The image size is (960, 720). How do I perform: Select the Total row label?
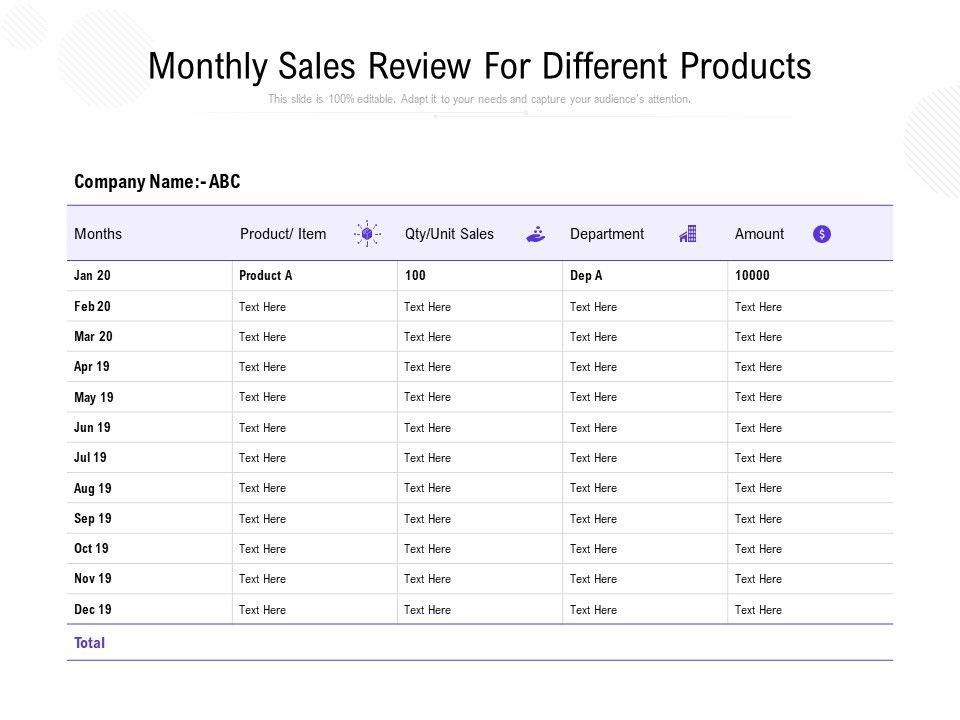click(89, 643)
